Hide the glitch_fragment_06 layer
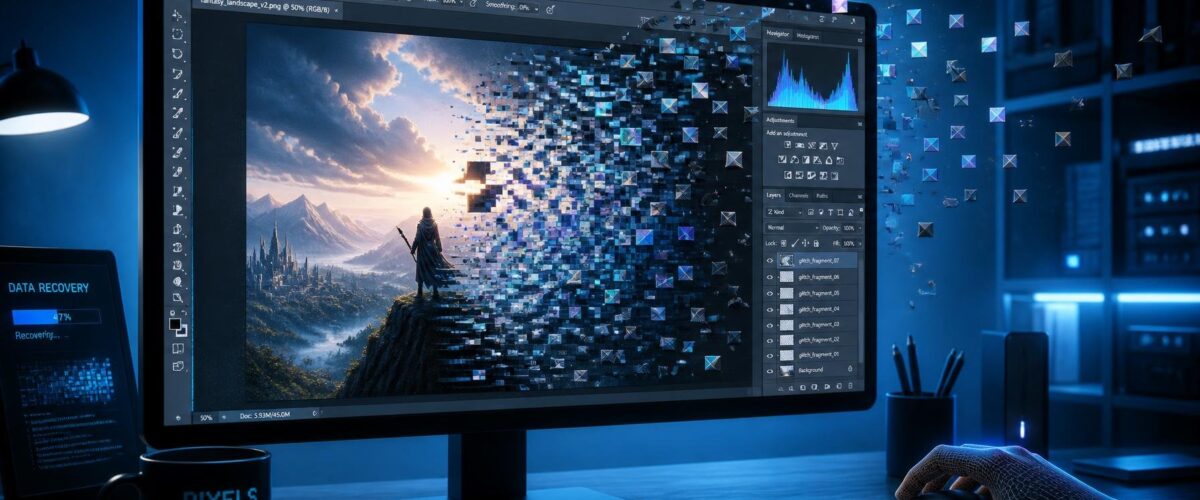 [x=770, y=277]
